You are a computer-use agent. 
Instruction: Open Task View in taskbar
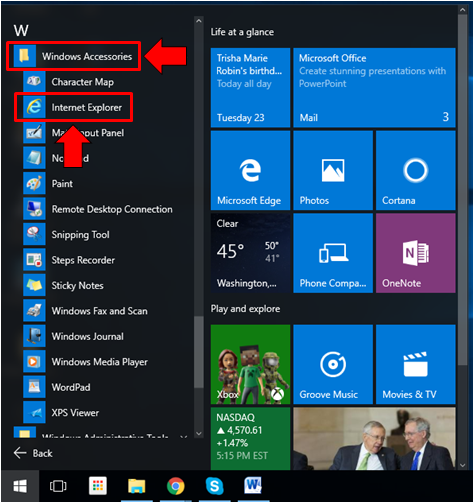58,486
